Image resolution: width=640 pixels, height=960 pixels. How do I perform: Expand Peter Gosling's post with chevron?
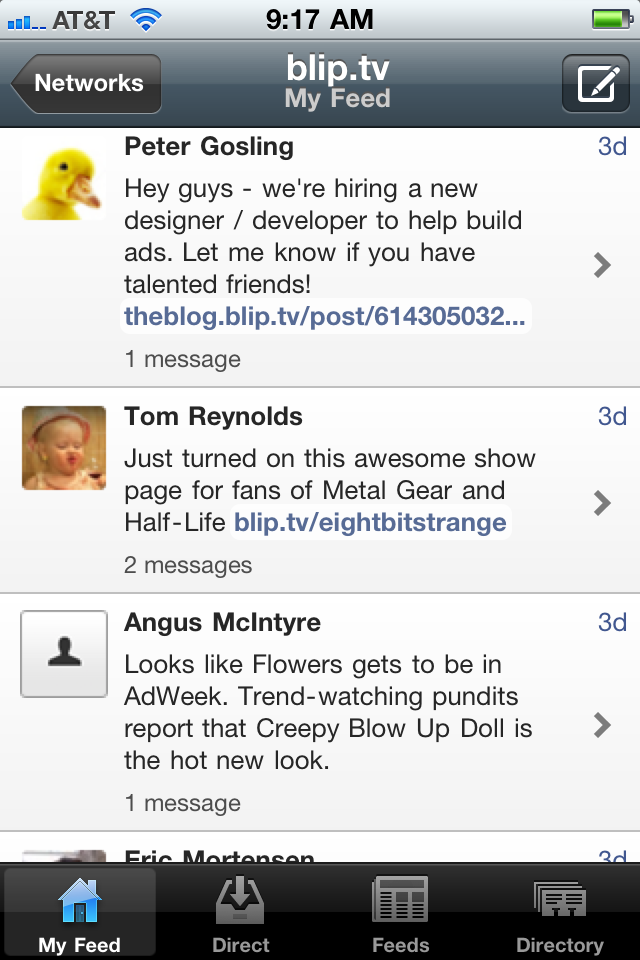602,264
